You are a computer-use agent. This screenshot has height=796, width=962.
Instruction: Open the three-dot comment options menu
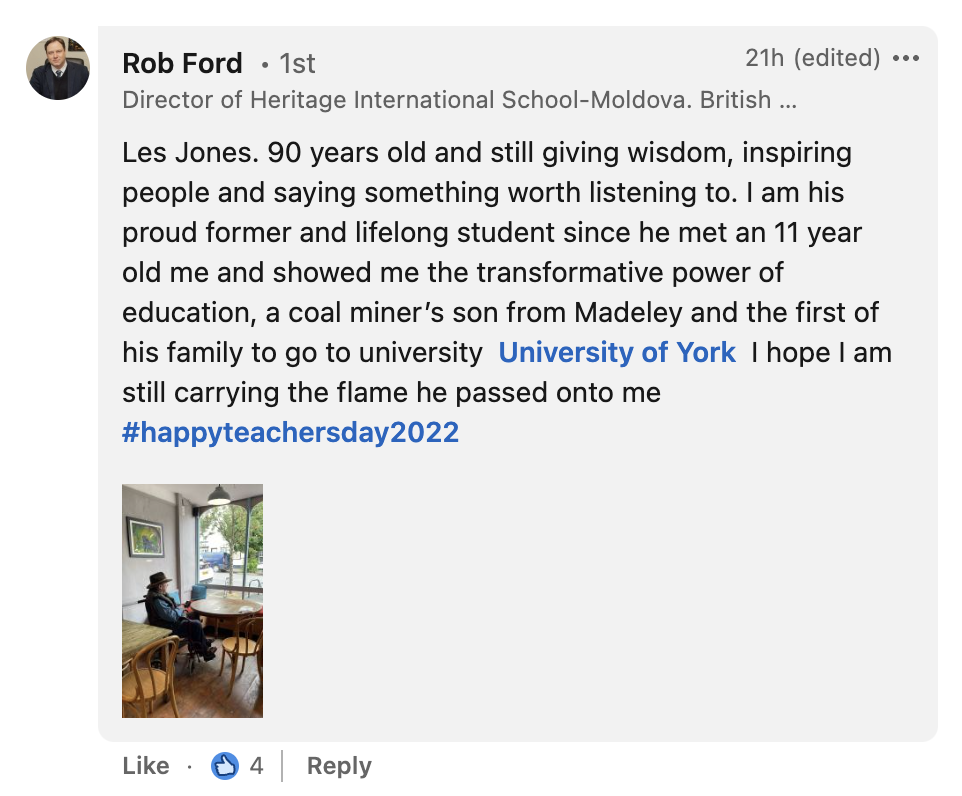(x=905, y=59)
